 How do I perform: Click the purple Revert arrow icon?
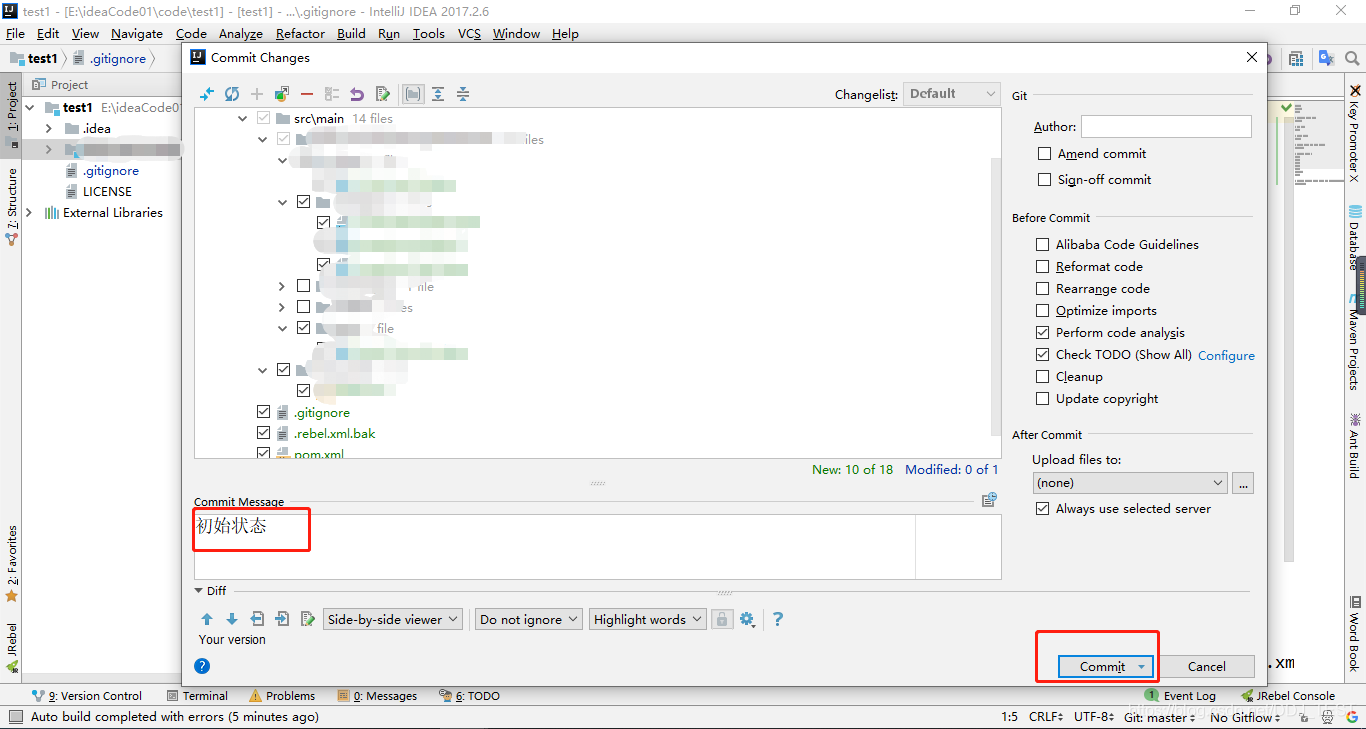pos(357,94)
